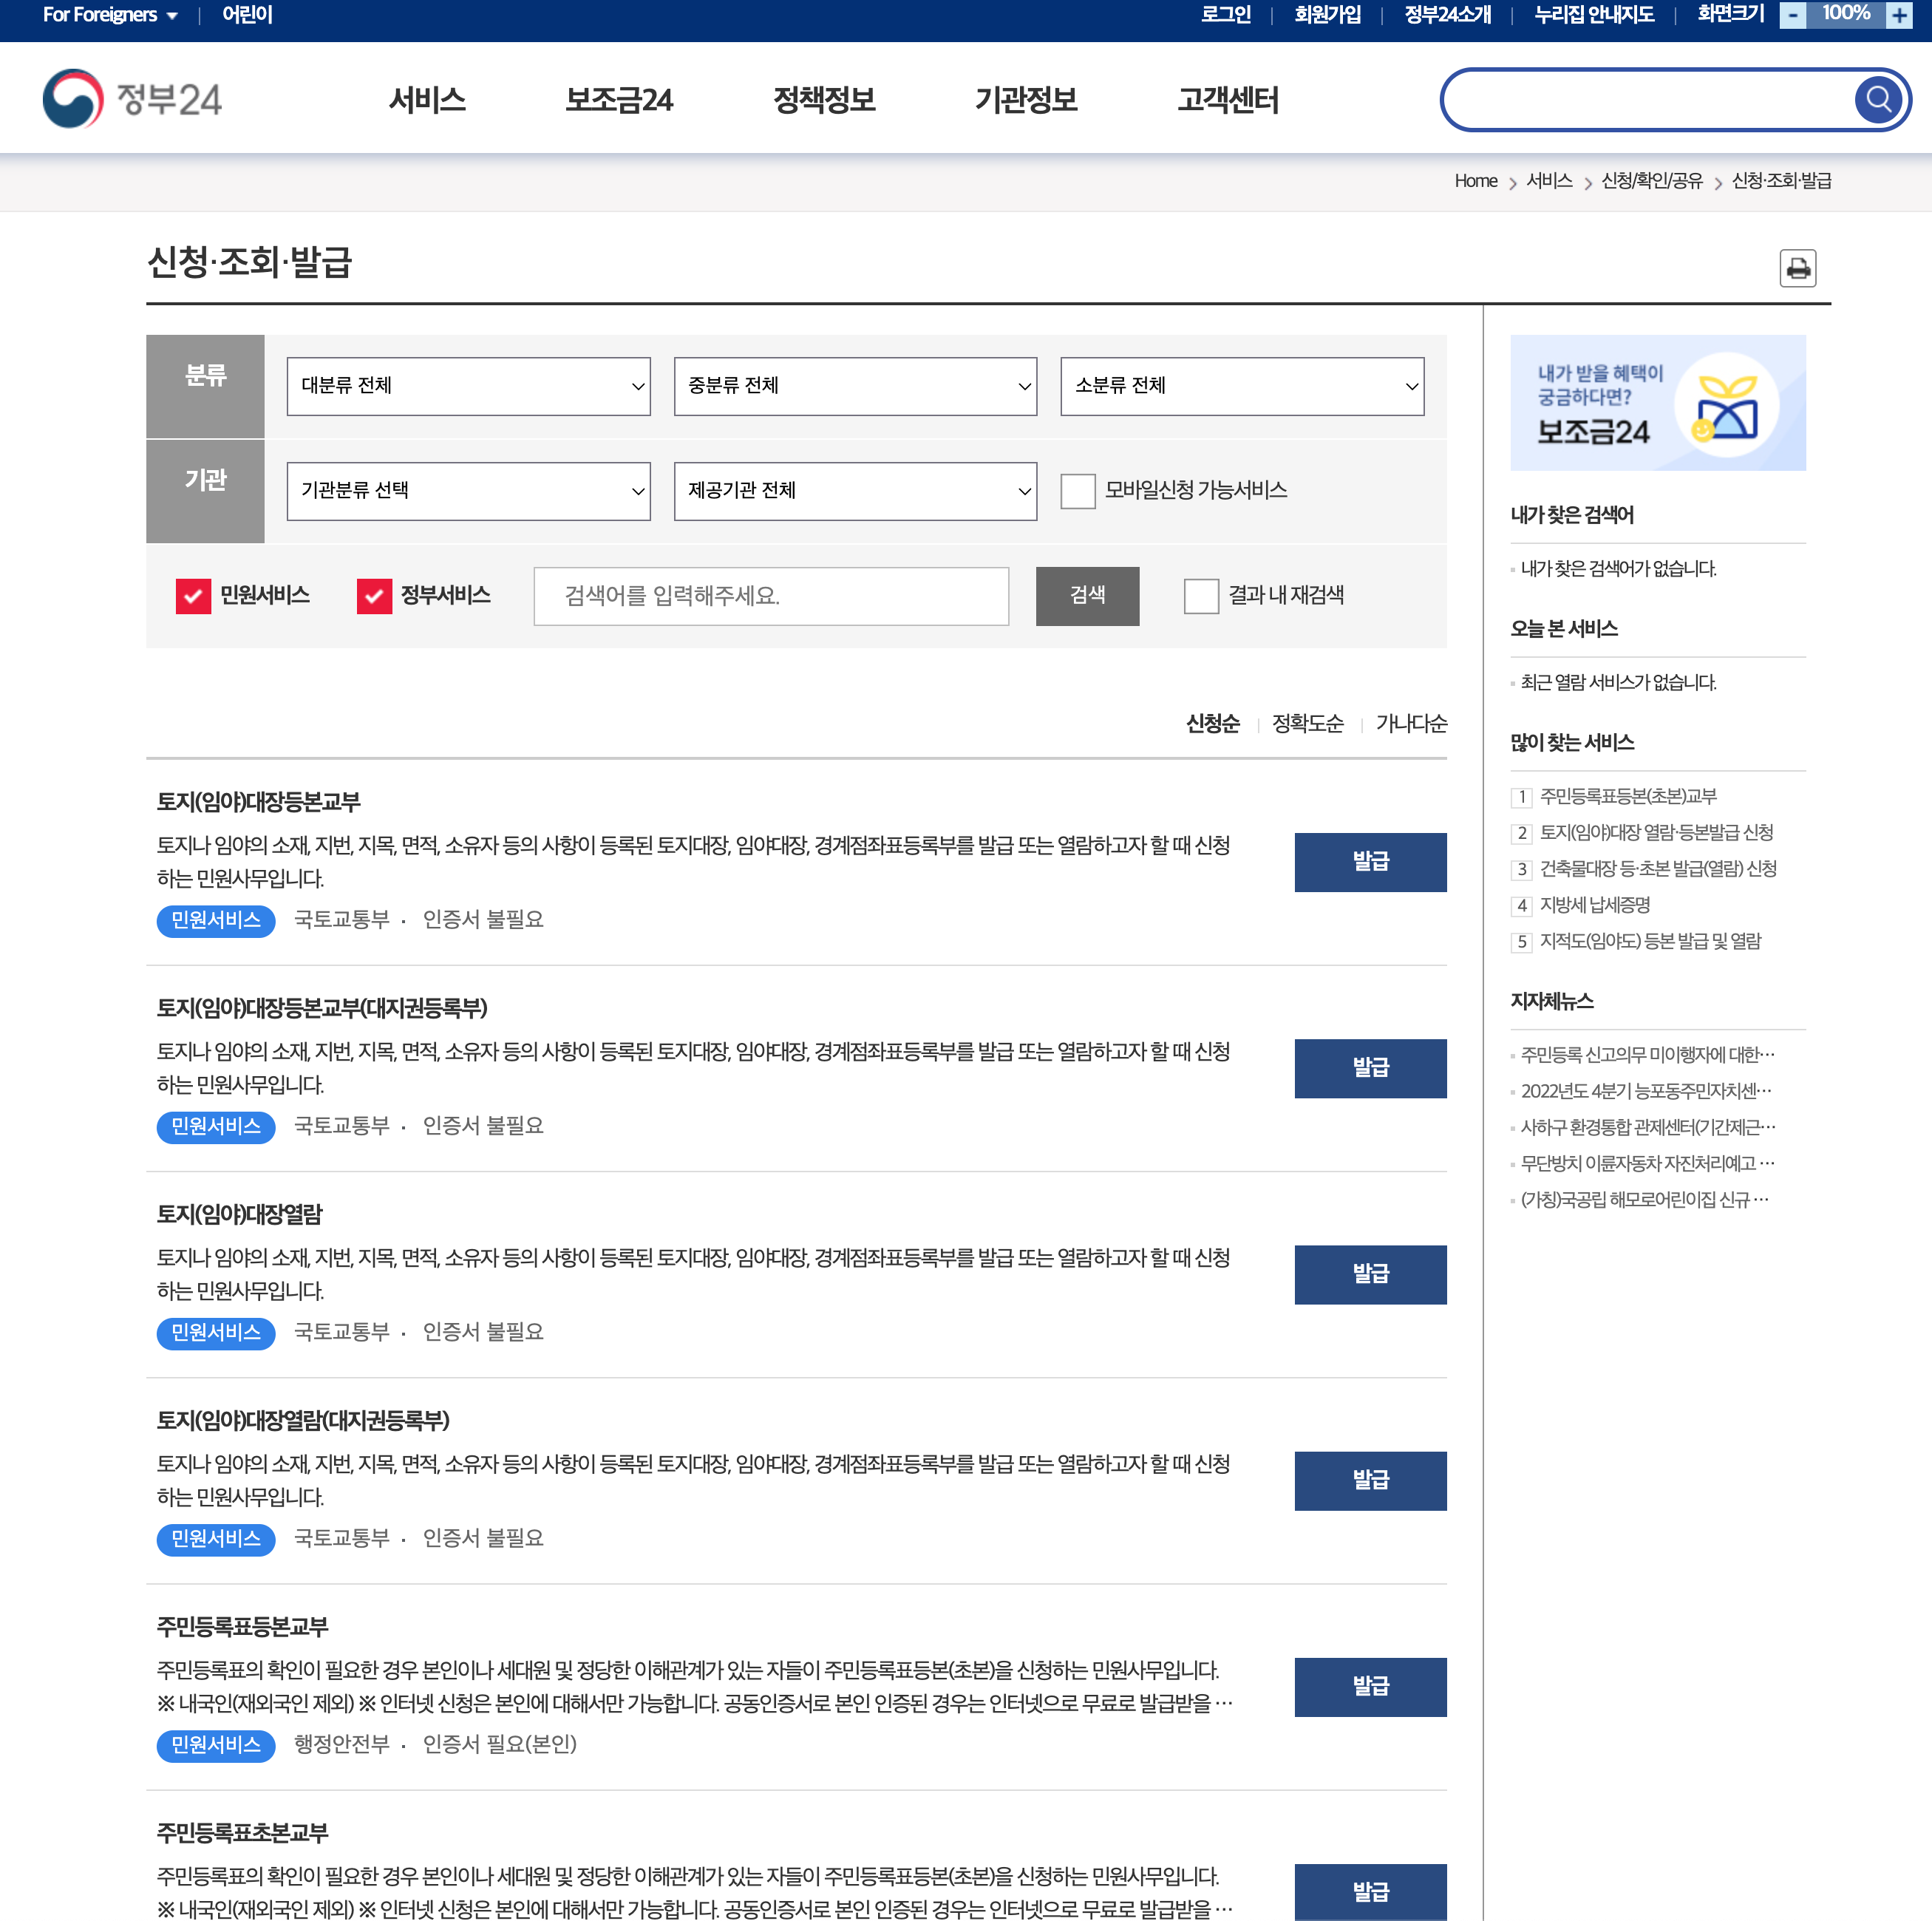Image resolution: width=1932 pixels, height=1921 pixels.
Task: Expand the 소분류 전체 dropdown
Action: [x=1241, y=386]
